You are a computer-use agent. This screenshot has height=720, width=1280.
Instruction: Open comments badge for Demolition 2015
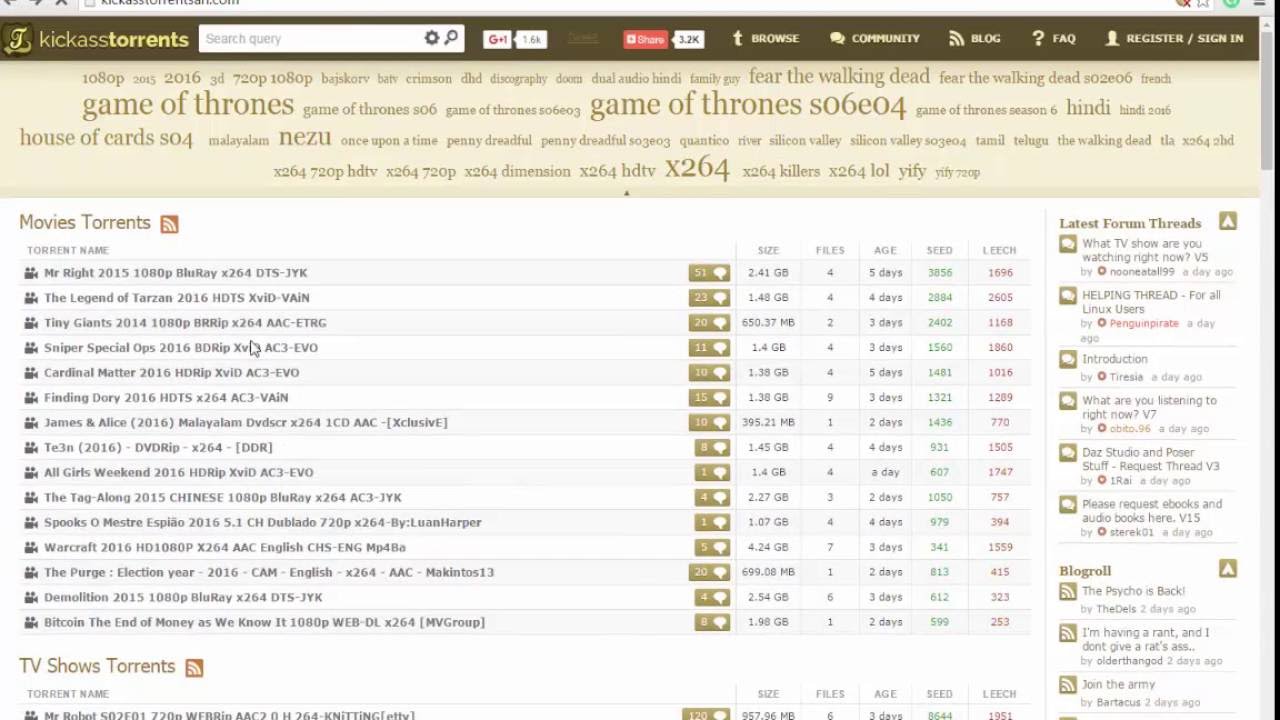[x=712, y=597]
